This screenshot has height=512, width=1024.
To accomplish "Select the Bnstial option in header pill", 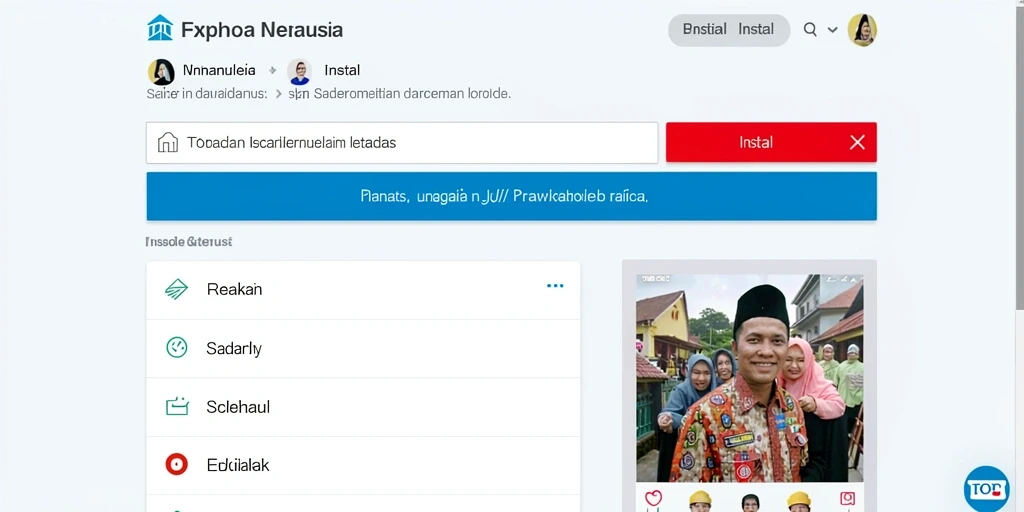I will 705,29.
